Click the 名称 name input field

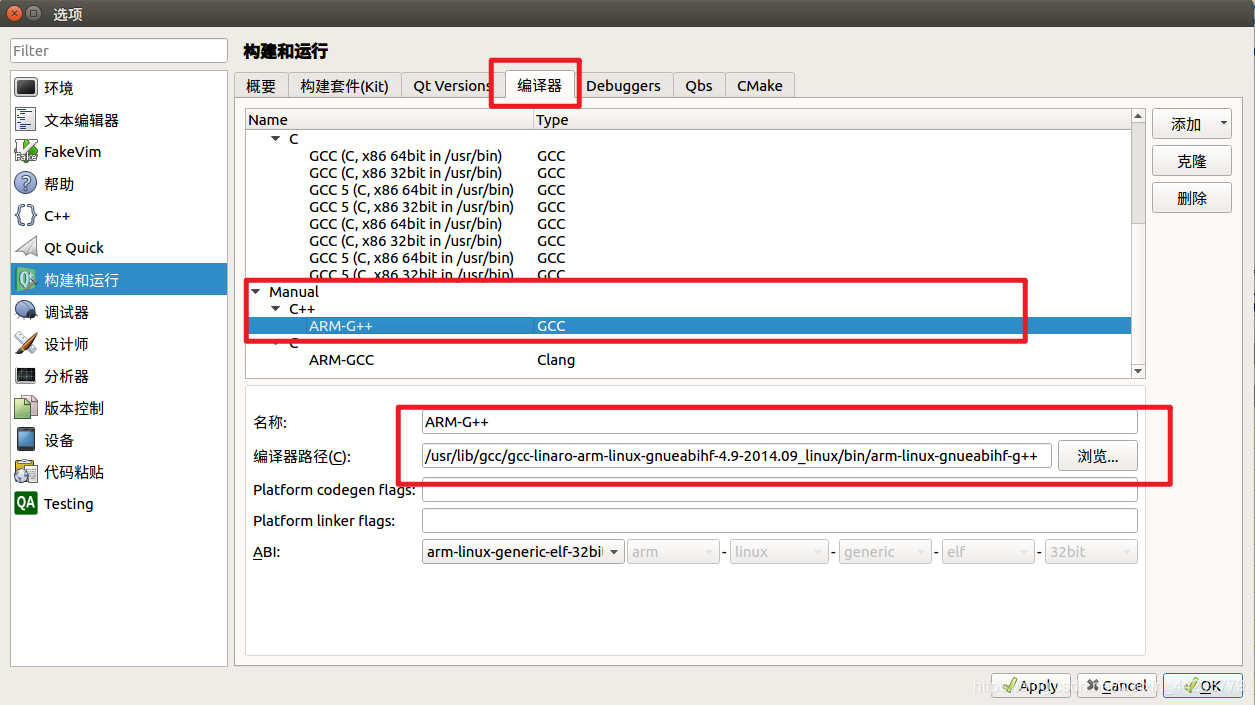coord(780,422)
